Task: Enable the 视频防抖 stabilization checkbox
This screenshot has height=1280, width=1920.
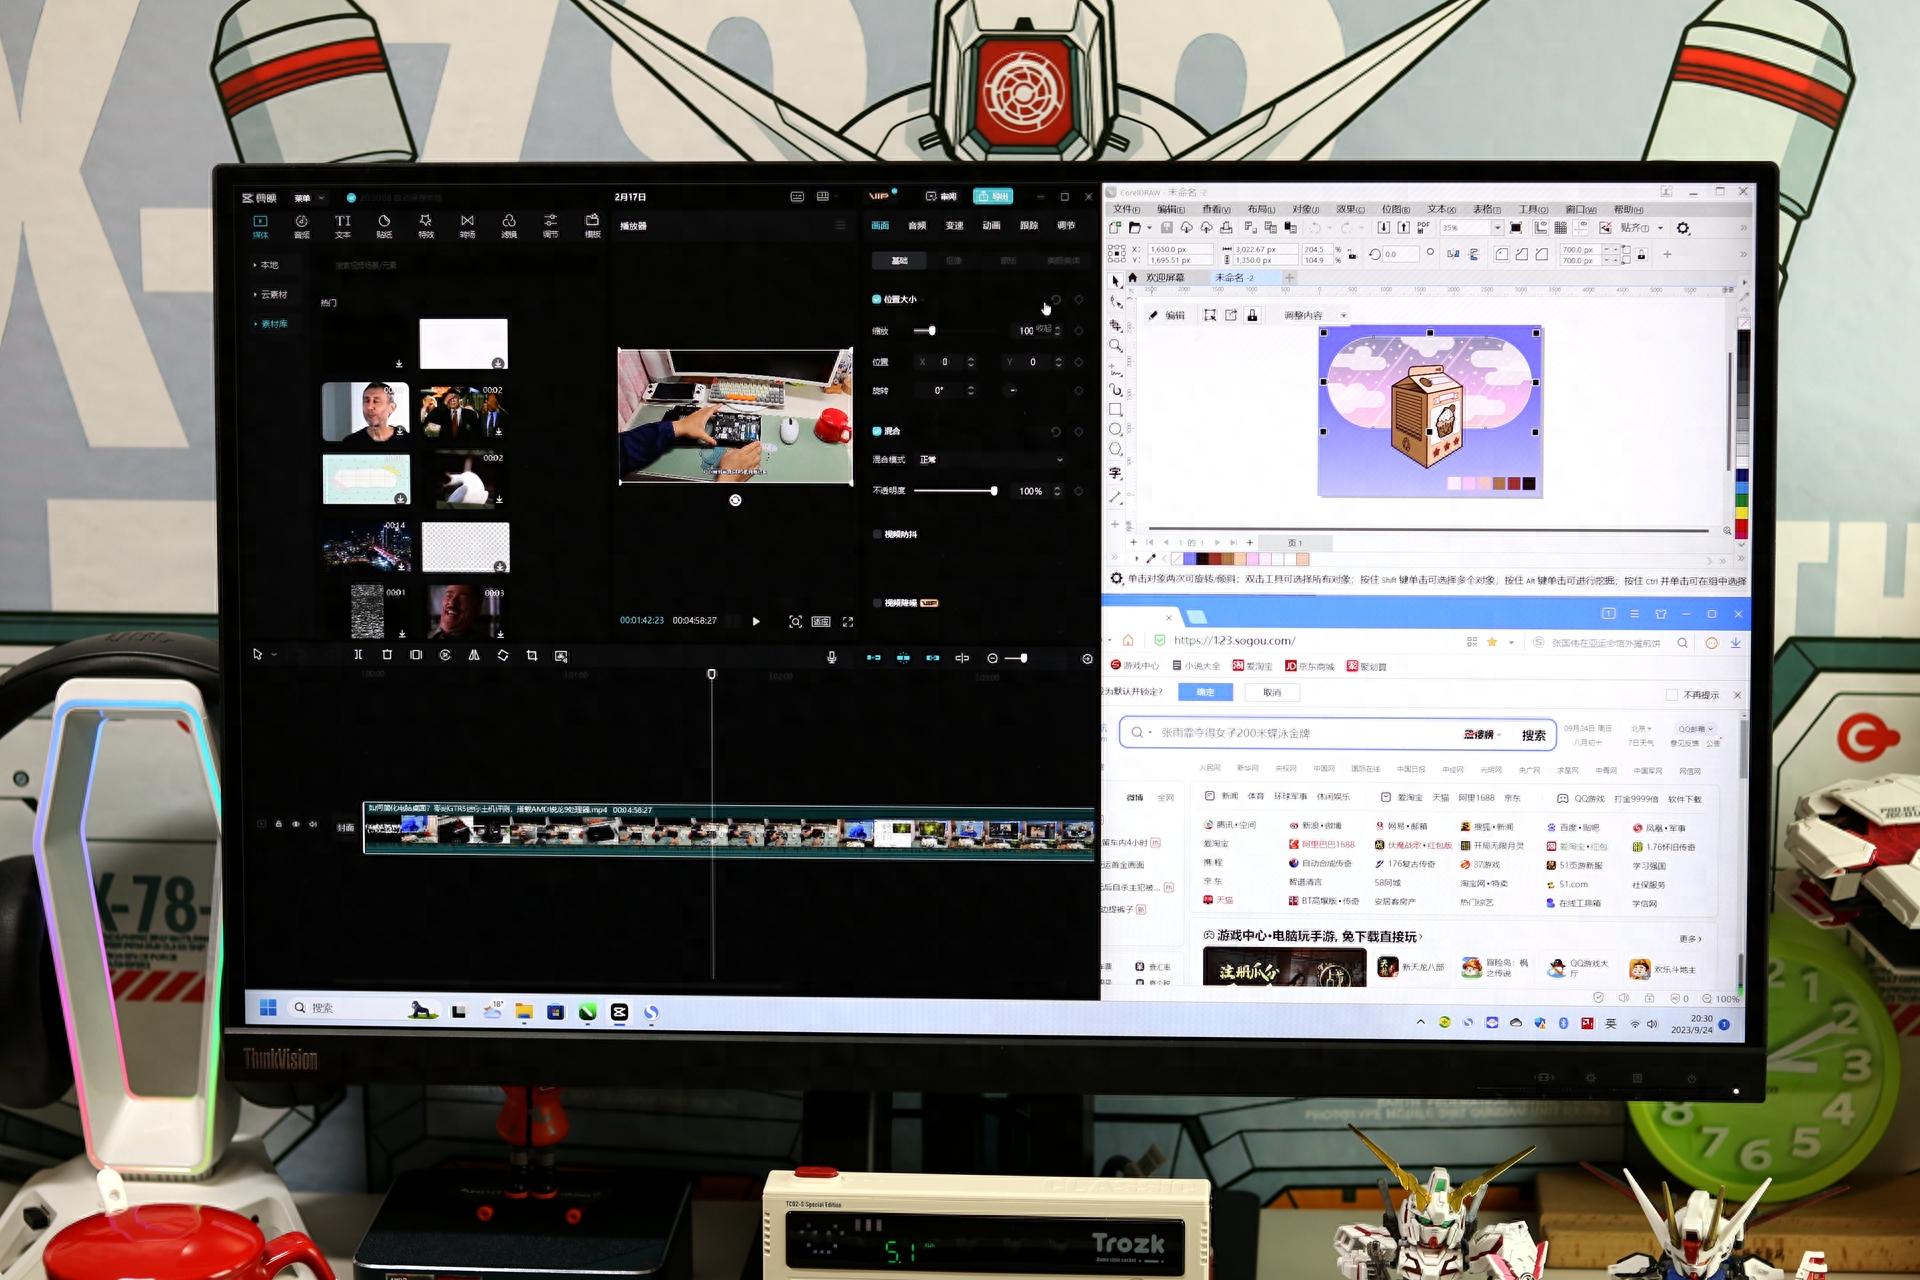Action: (x=877, y=534)
